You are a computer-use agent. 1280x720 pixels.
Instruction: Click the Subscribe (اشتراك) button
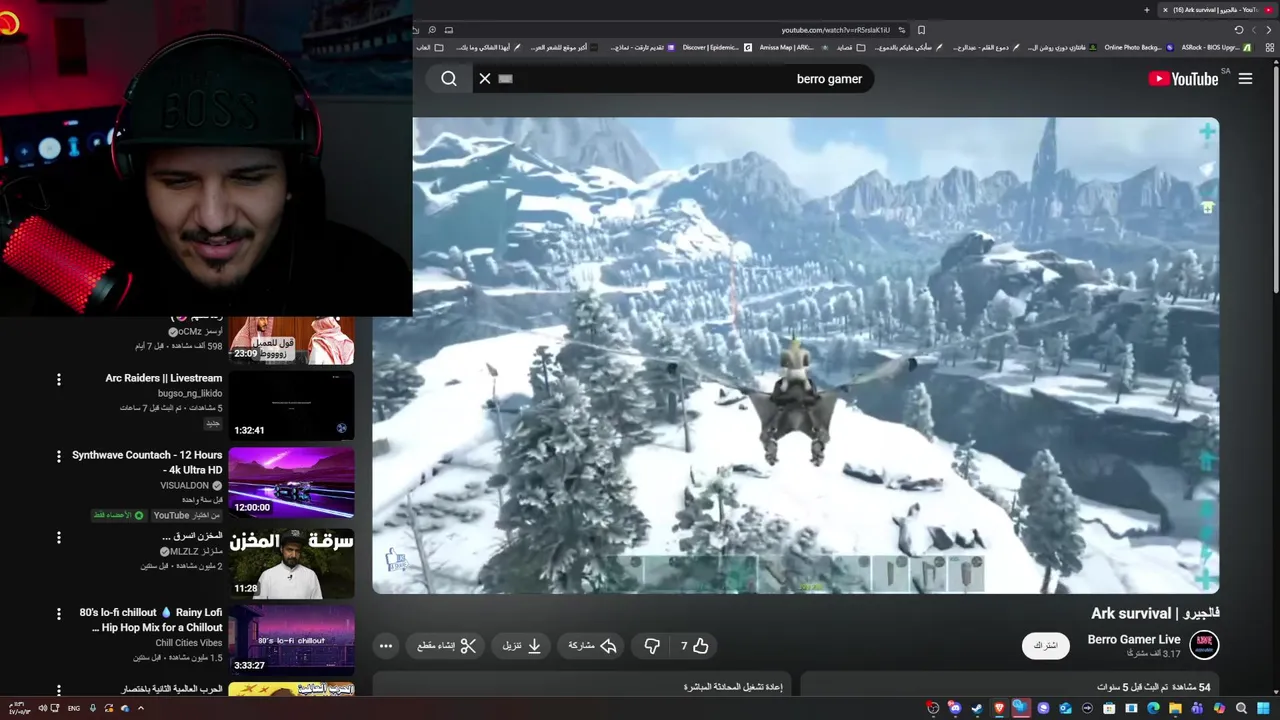(1045, 646)
